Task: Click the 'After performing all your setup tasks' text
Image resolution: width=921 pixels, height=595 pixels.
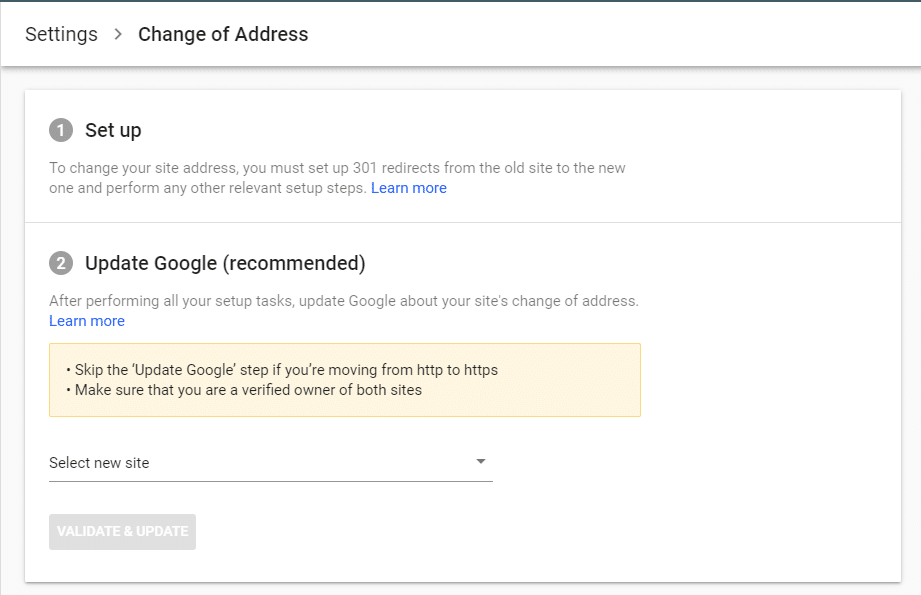Action: 344,301
